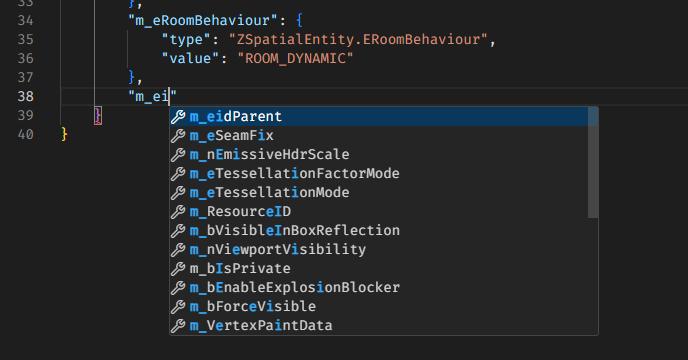The height and width of the screenshot is (360, 688).
Task: Click line number 34 in the gutter
Action: tap(25, 21)
